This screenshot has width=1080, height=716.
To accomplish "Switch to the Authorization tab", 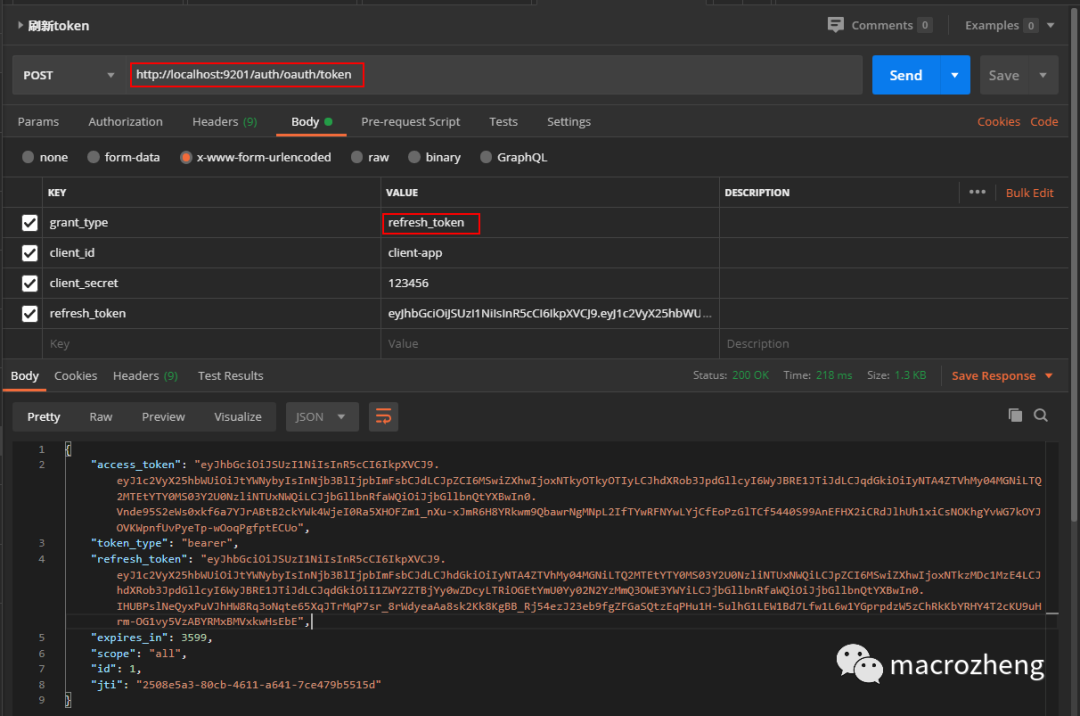I will point(125,122).
